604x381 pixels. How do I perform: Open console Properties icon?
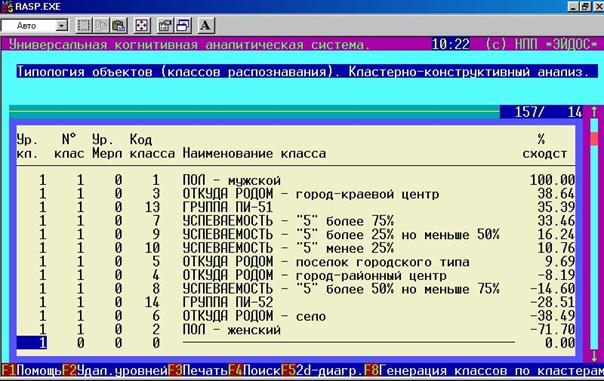point(164,25)
